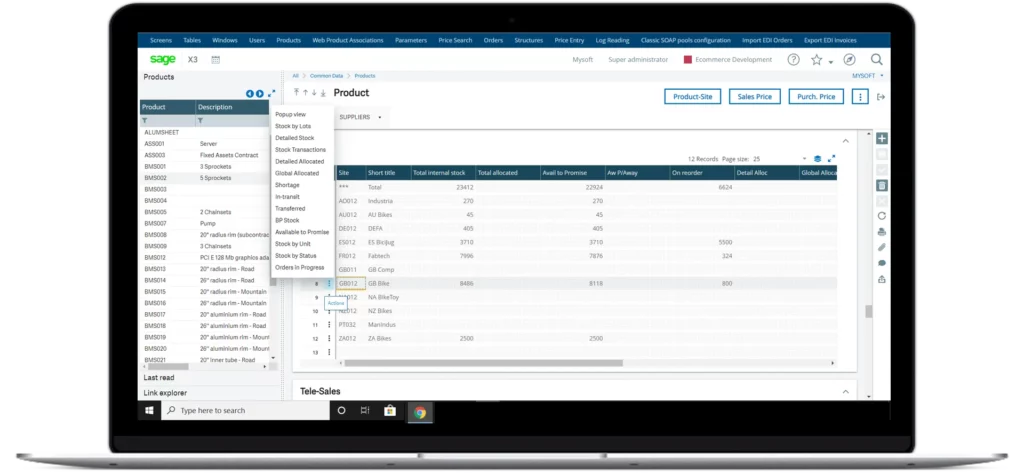Jump to the first product record
The width and height of the screenshot is (1024, 473).
pyautogui.click(x=296, y=93)
